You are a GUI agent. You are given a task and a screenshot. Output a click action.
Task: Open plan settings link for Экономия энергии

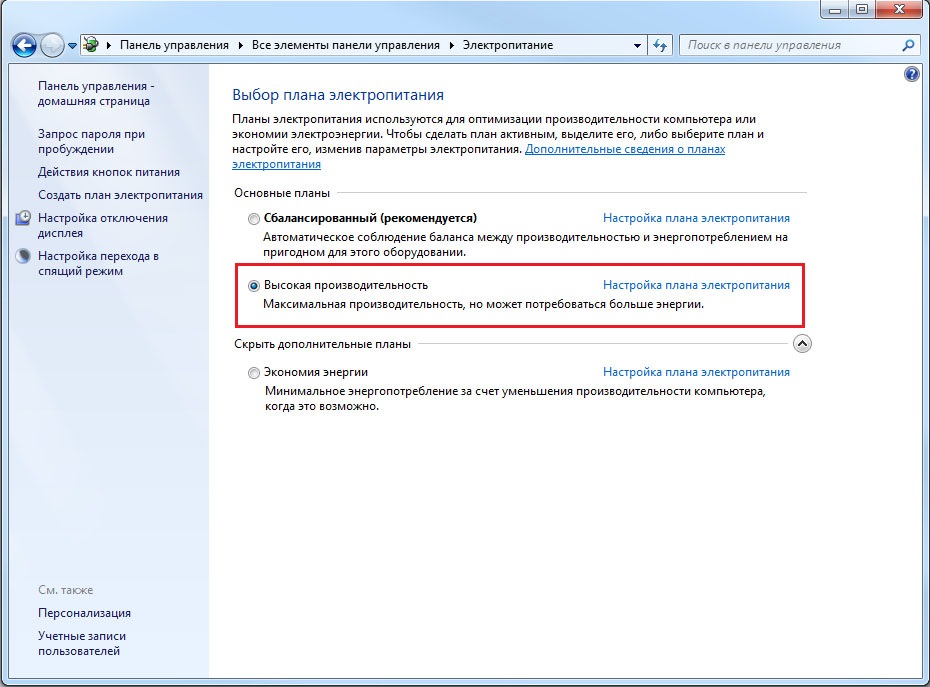(x=696, y=373)
